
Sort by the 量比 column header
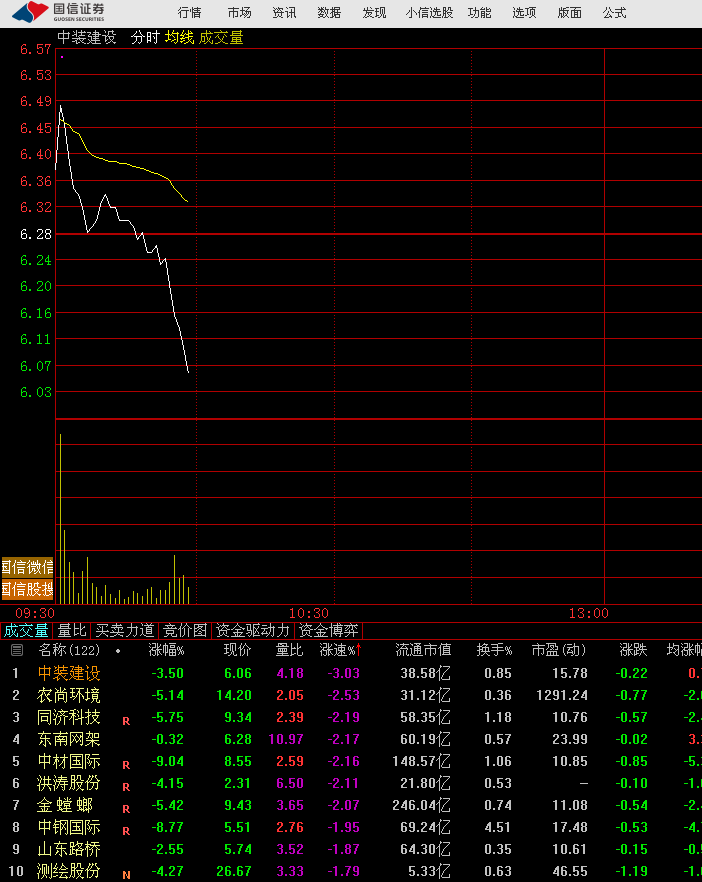pos(289,650)
